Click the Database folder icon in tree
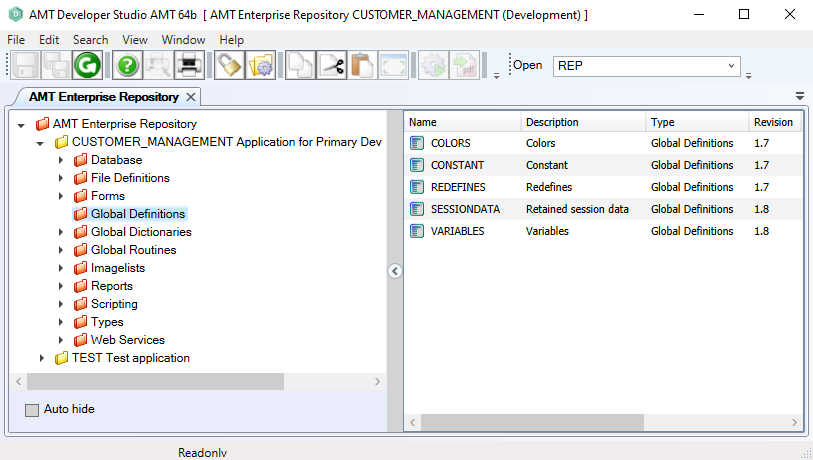This screenshot has width=813, height=460. click(80, 160)
